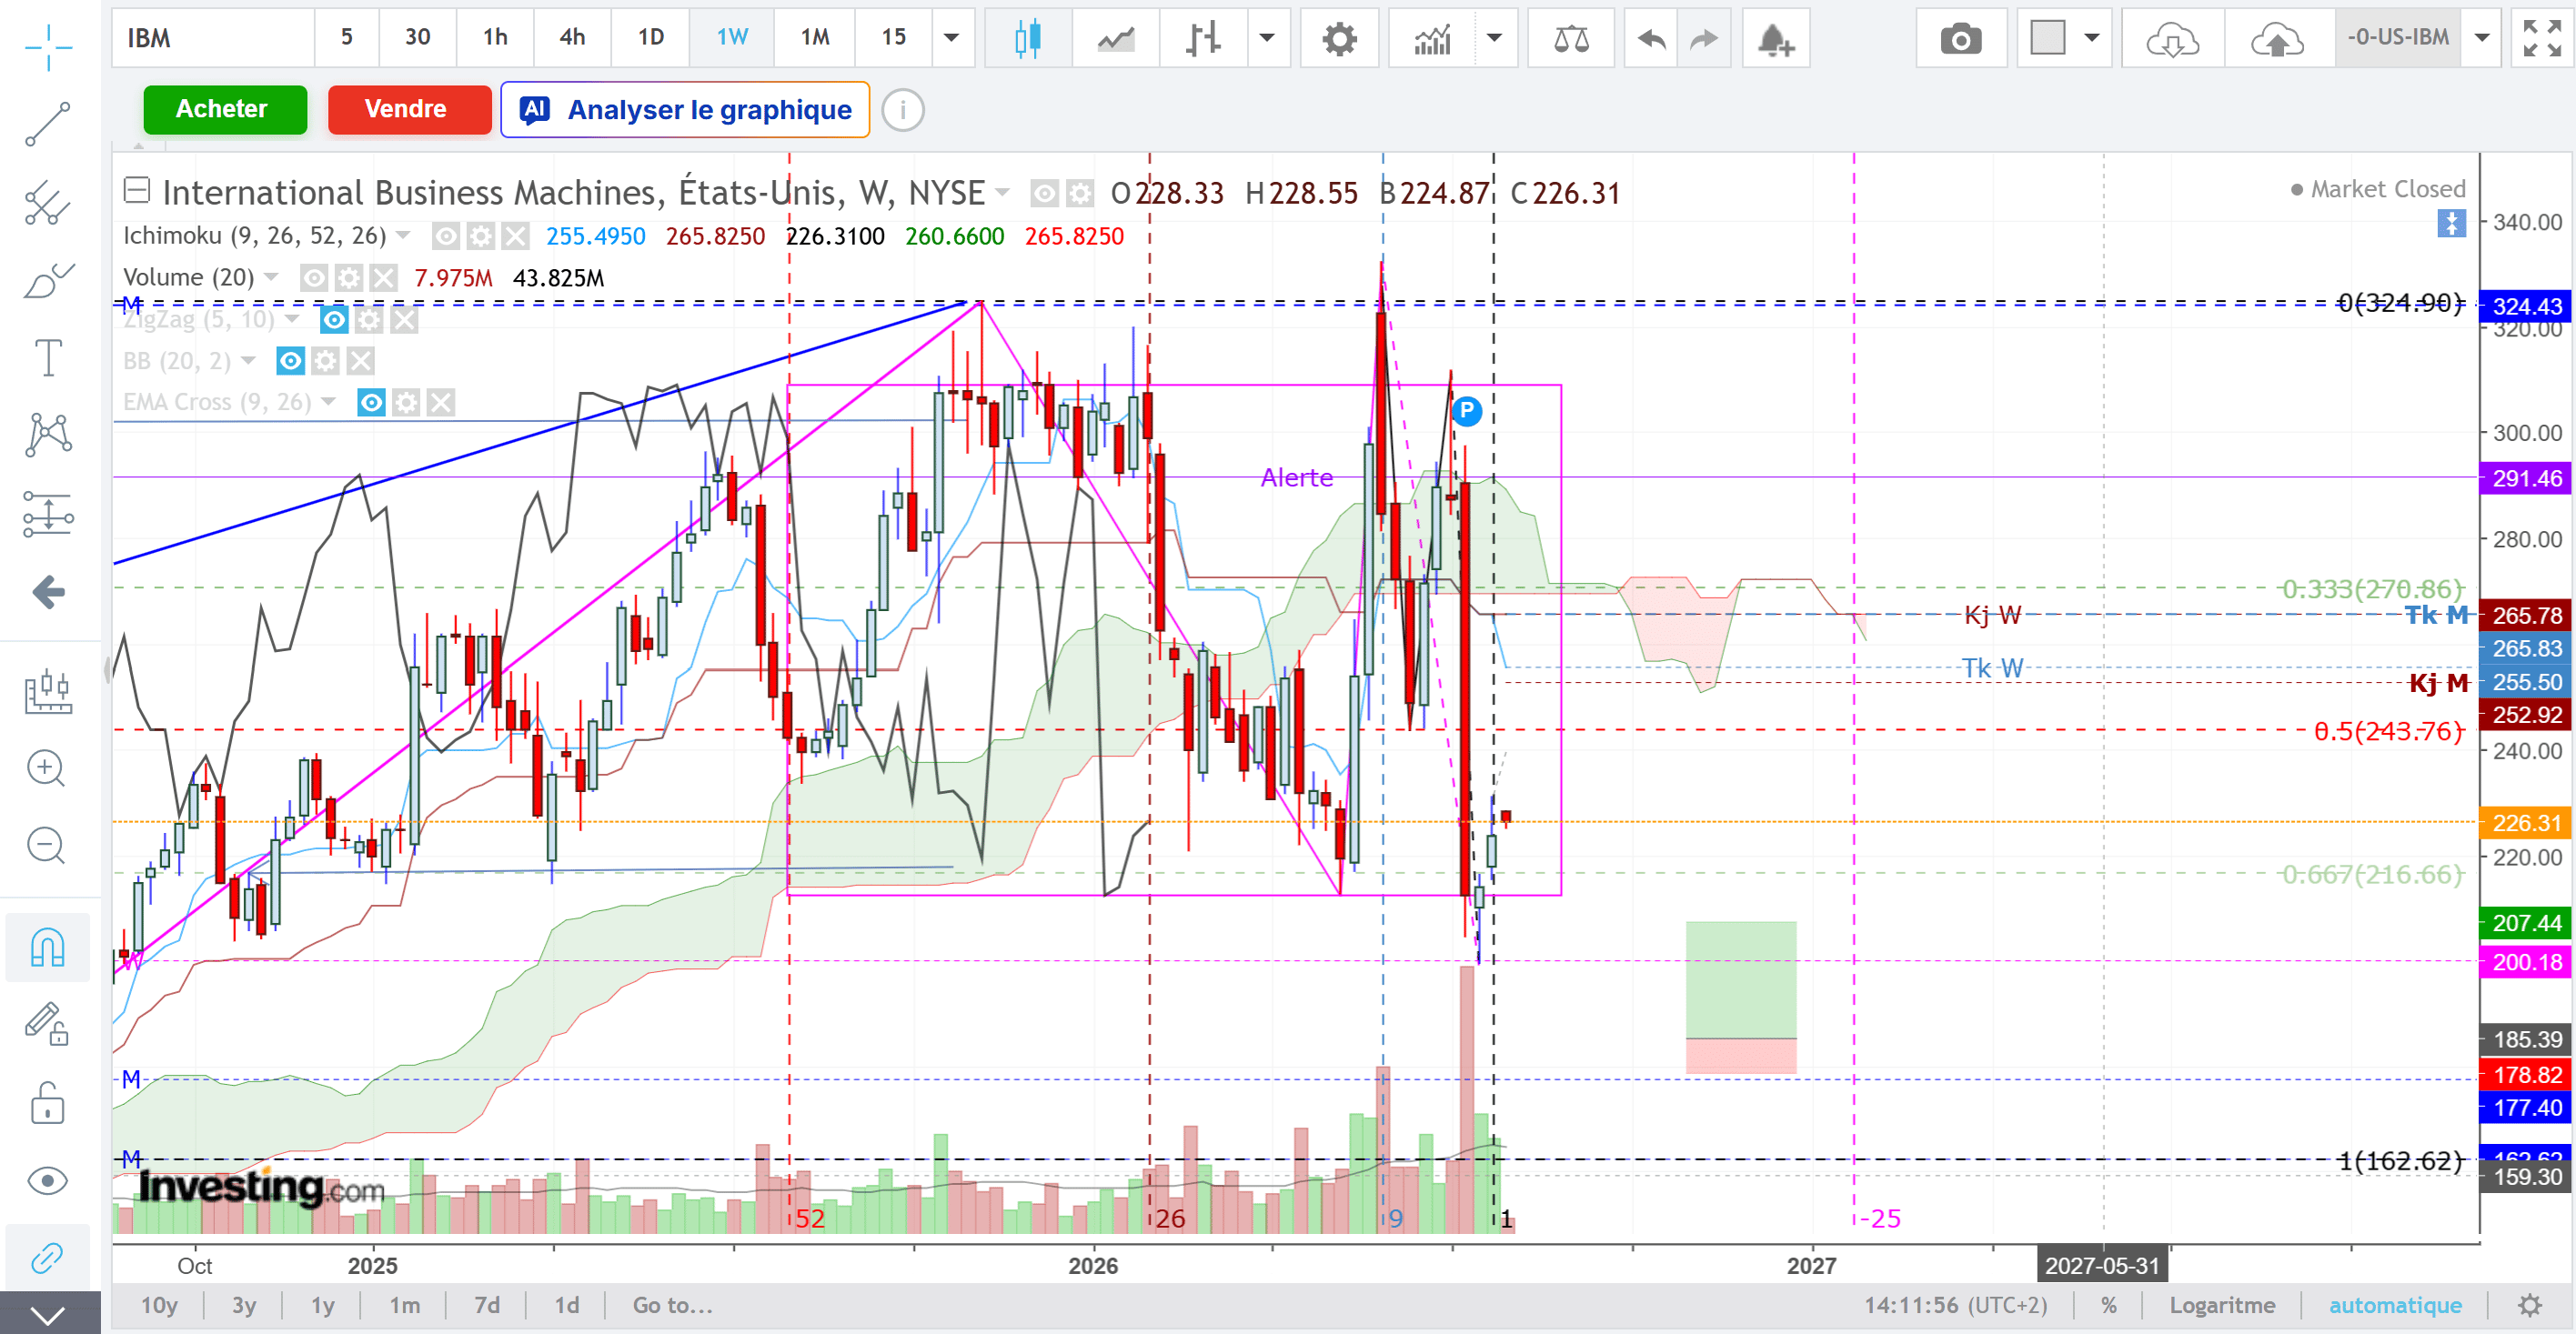The image size is (2576, 1334).
Task: Open the -0-US-IBM layout dropdown
Action: (2482, 38)
